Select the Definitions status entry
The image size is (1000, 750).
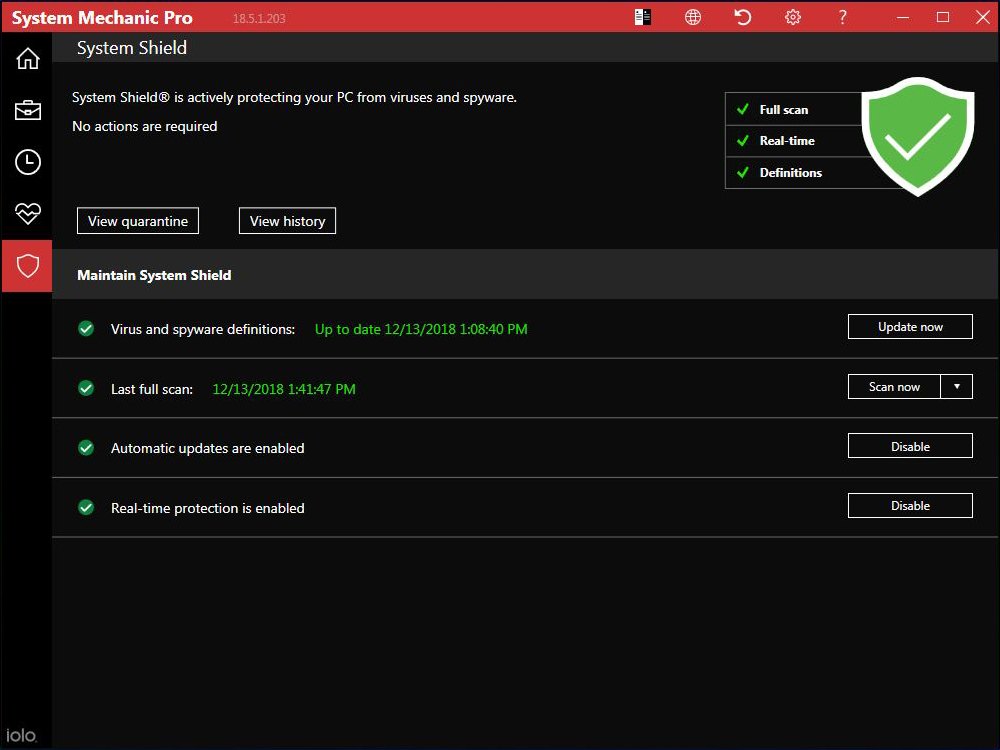pyautogui.click(x=785, y=172)
